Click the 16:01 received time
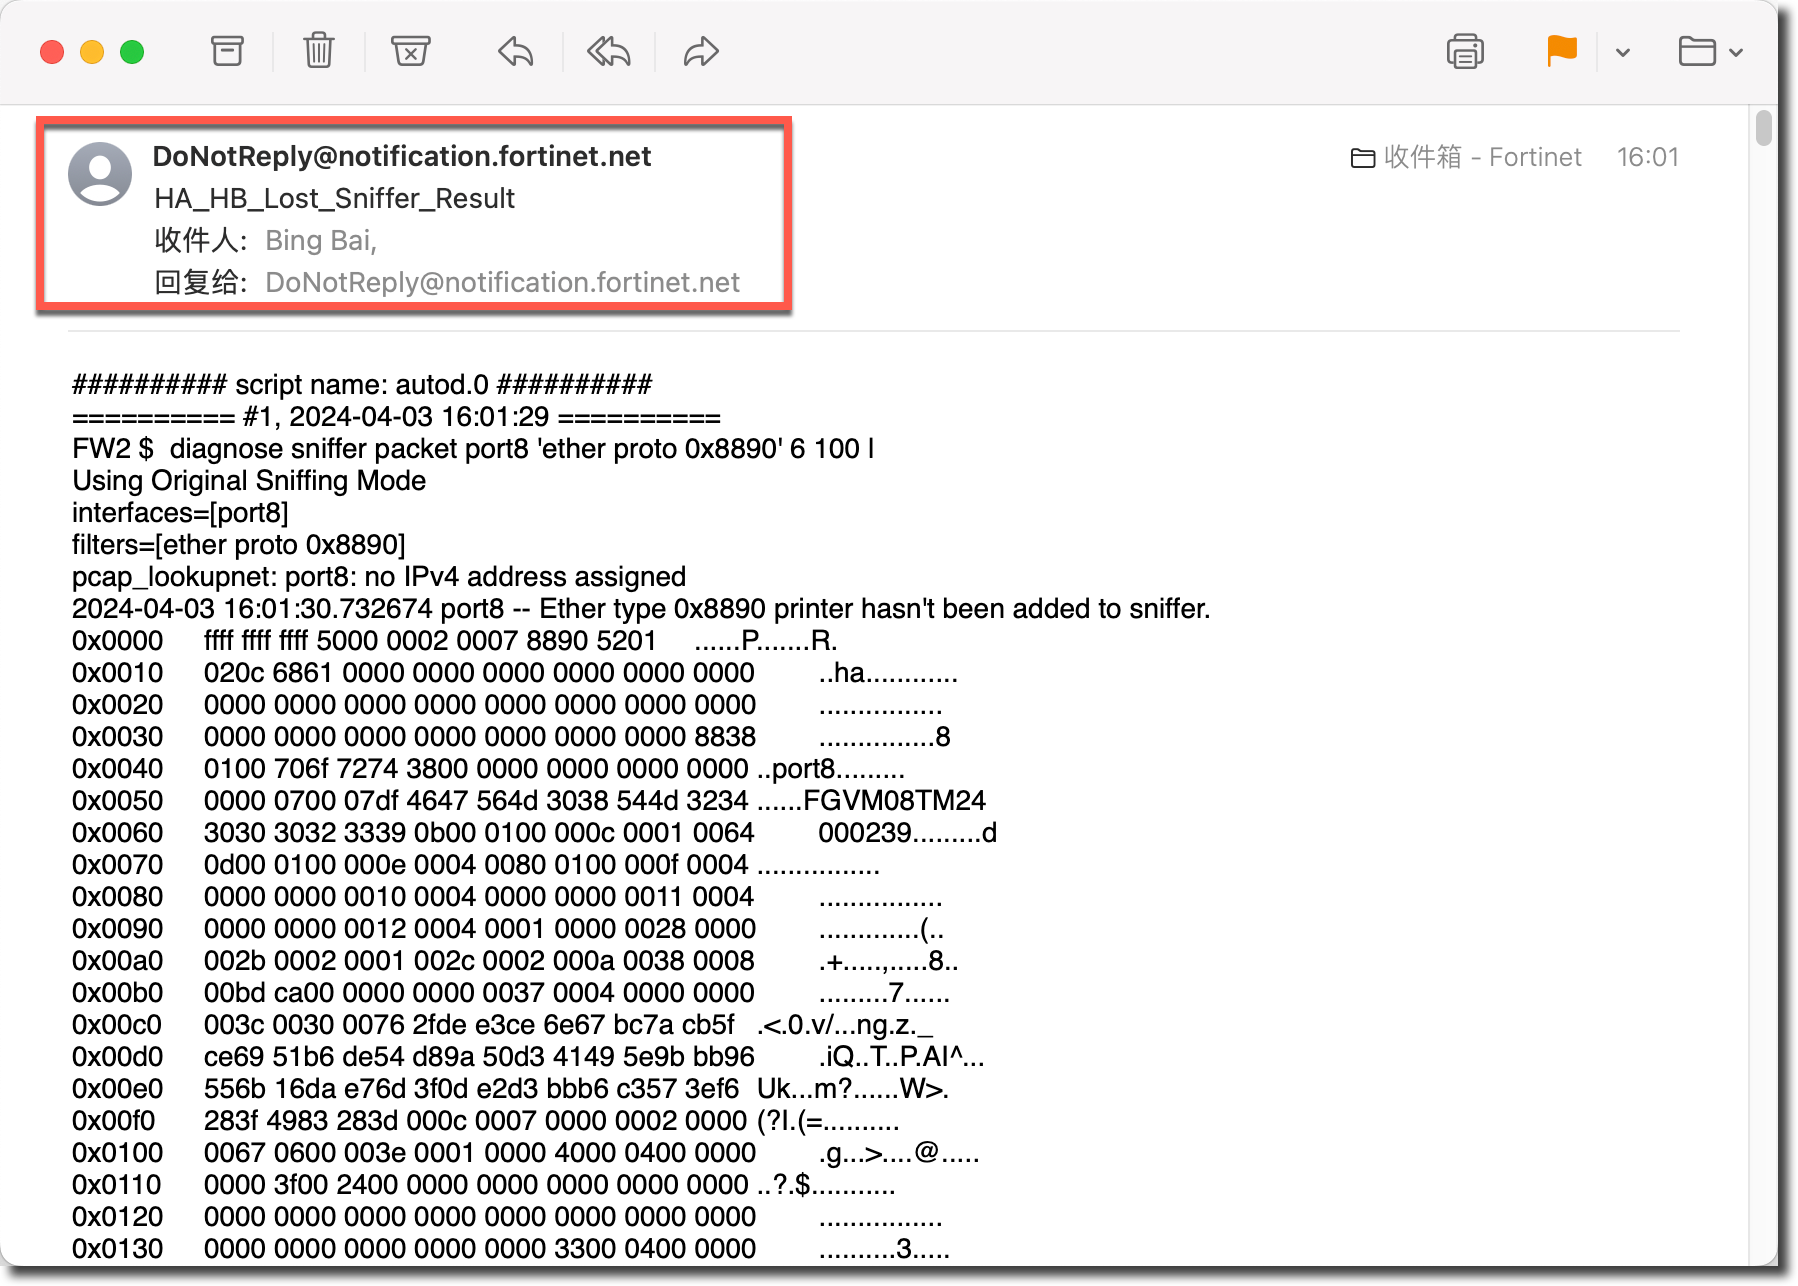 coord(1647,157)
